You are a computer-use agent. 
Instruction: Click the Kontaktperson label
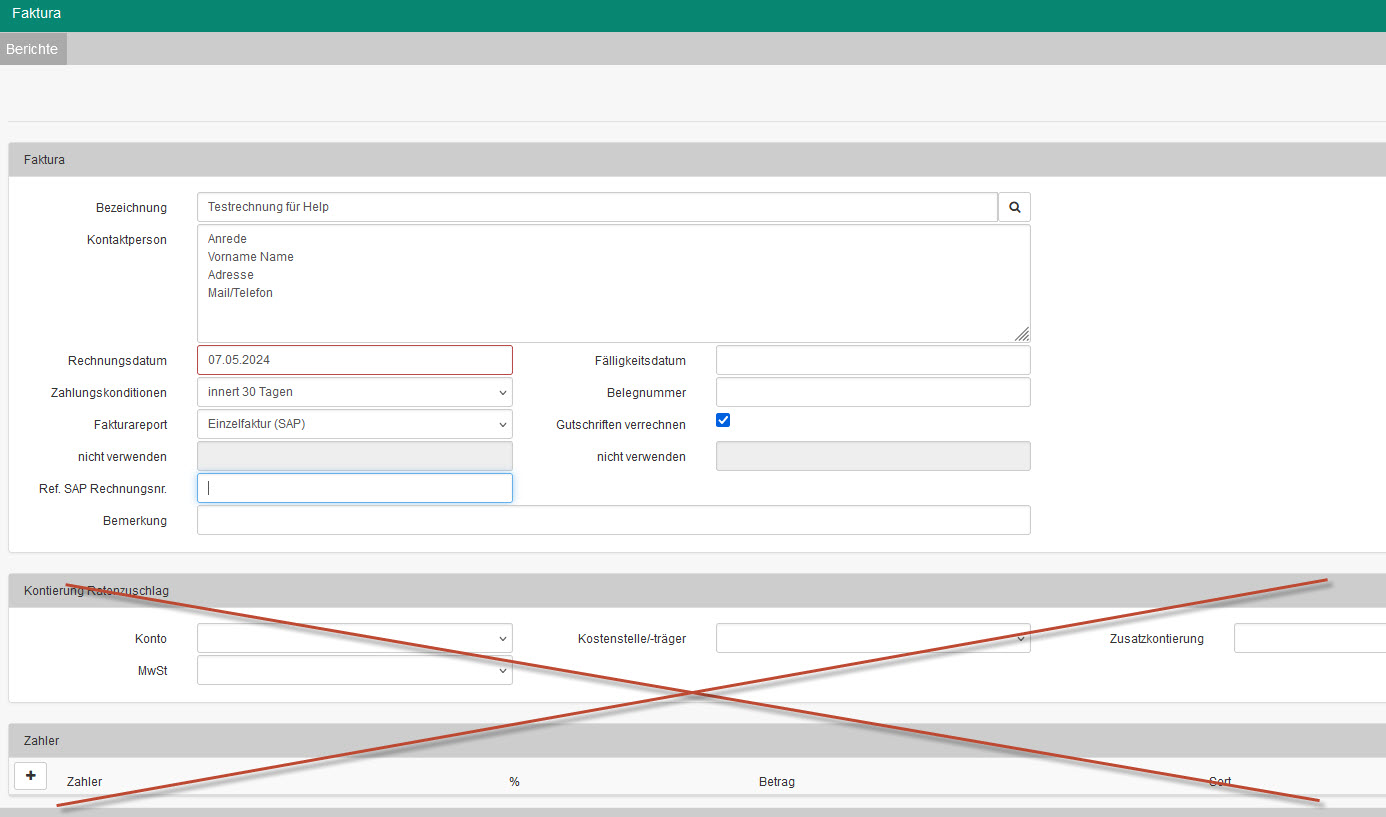pyautogui.click(x=127, y=240)
